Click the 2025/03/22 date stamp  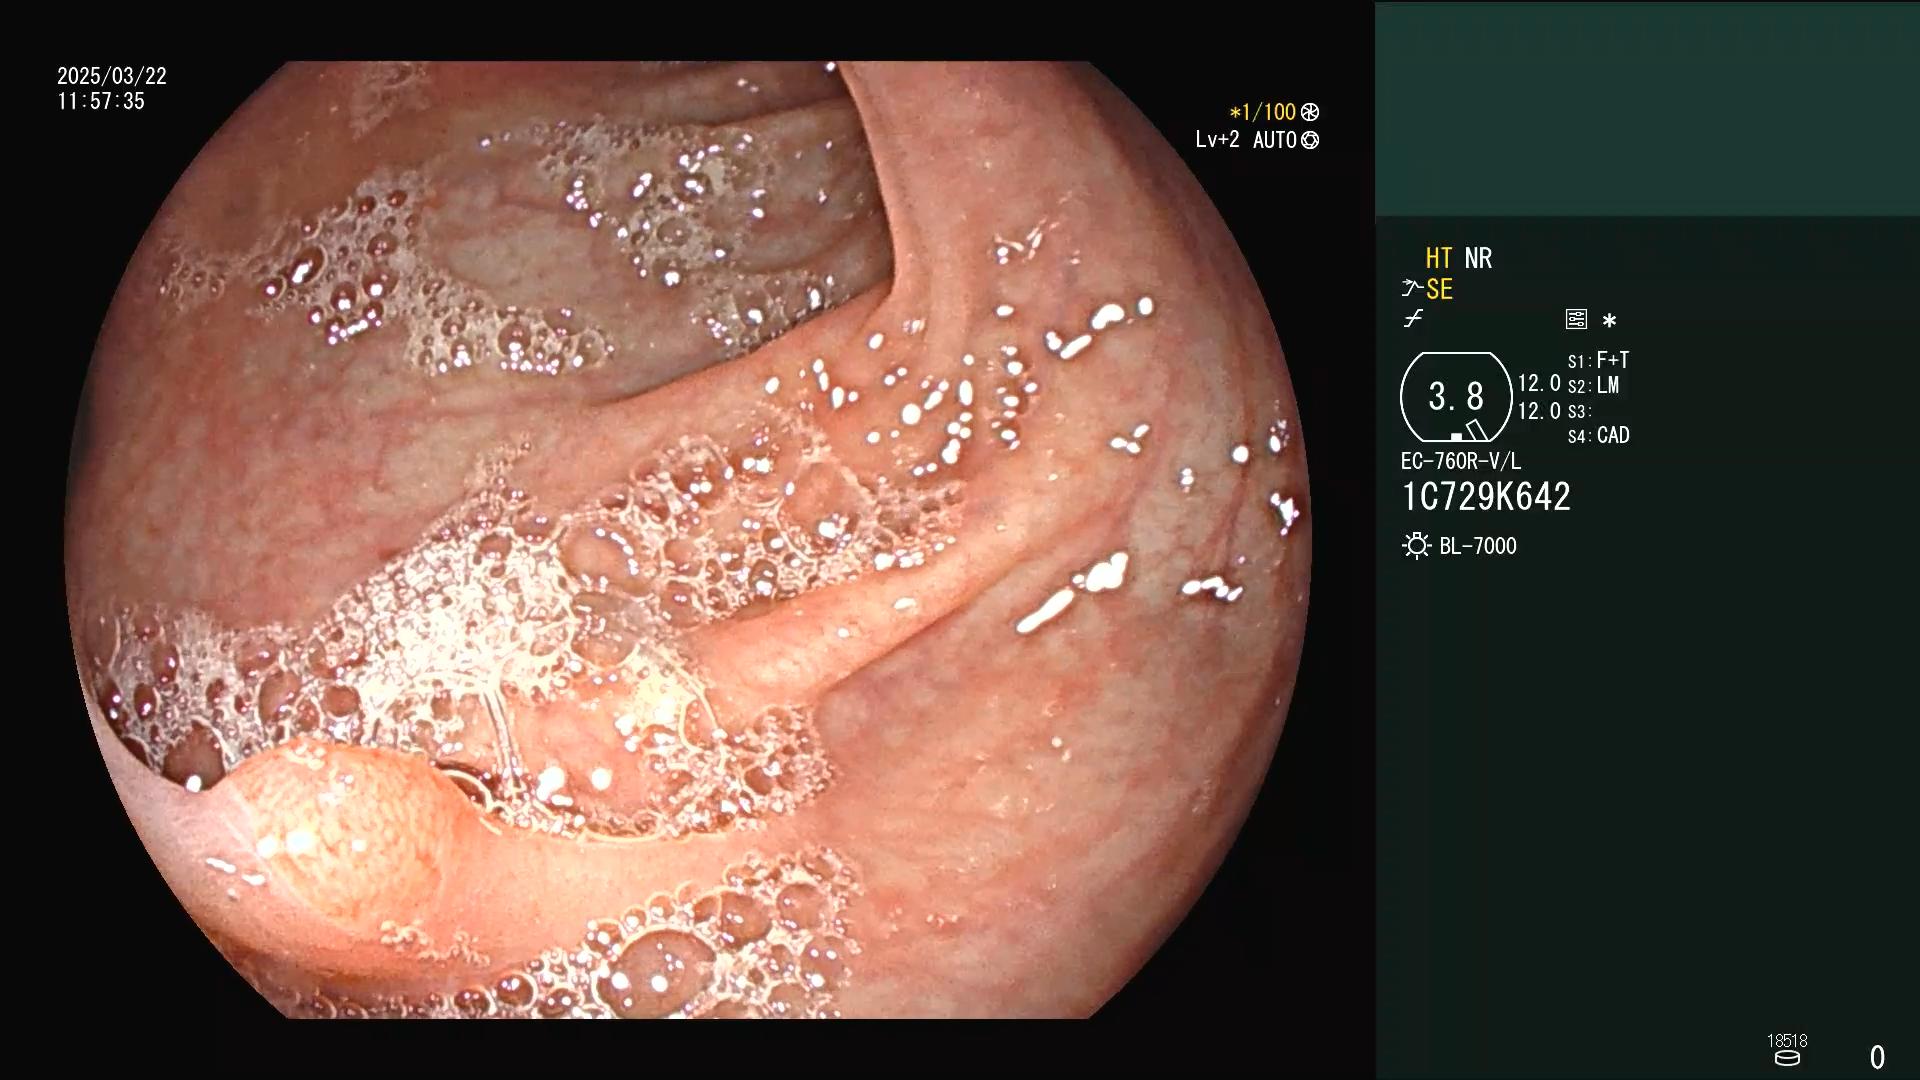(112, 76)
